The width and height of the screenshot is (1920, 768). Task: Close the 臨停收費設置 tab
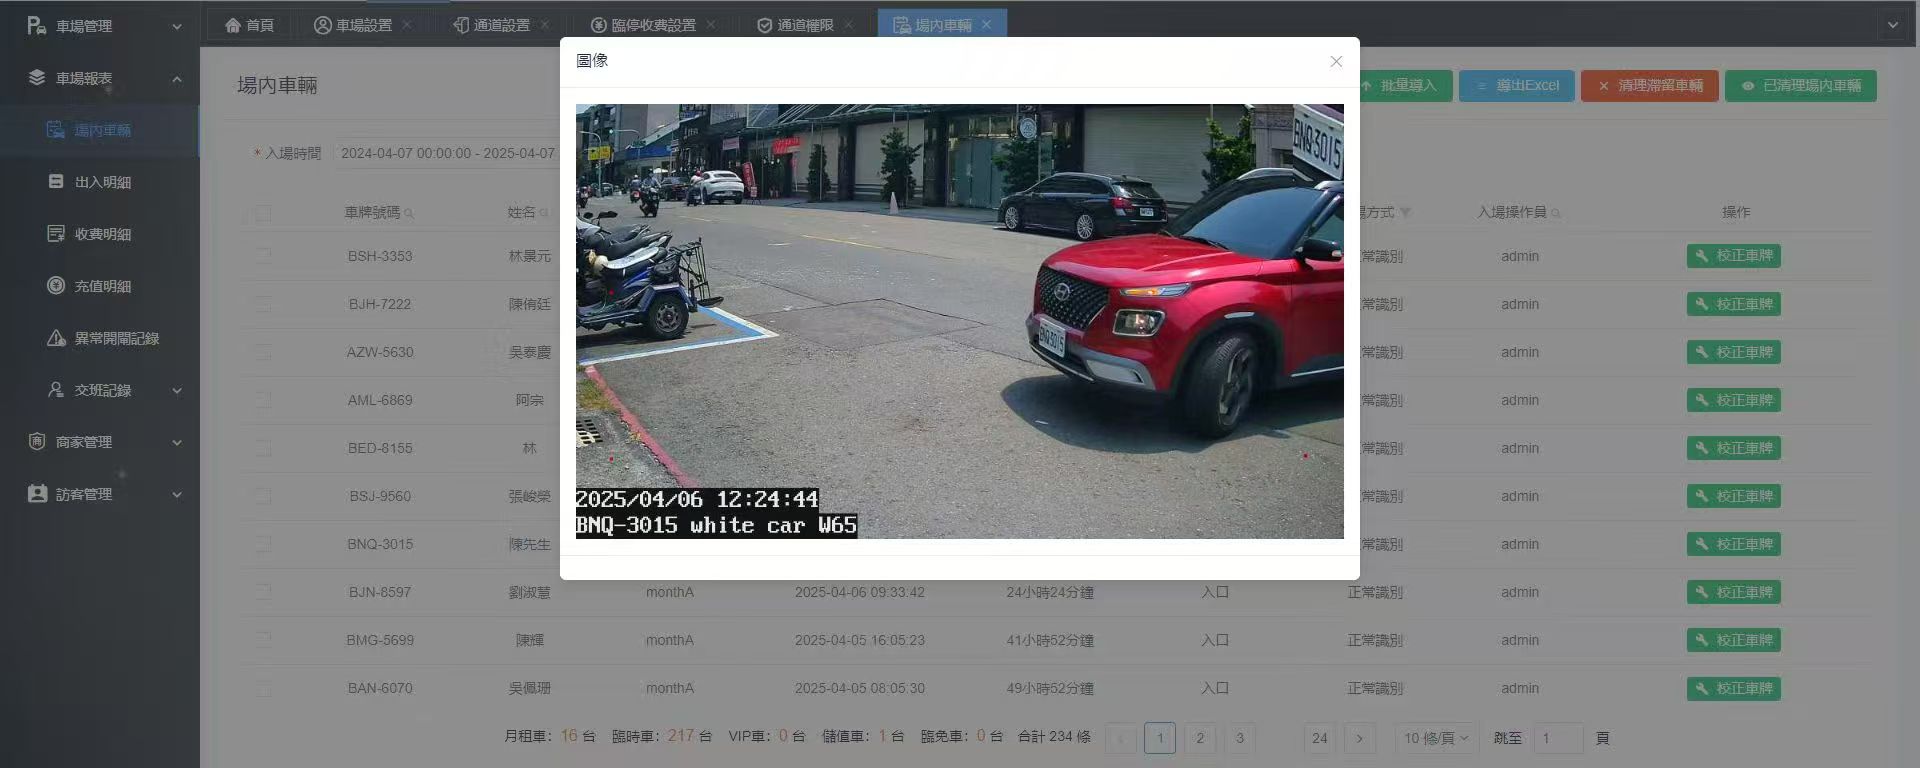click(711, 25)
